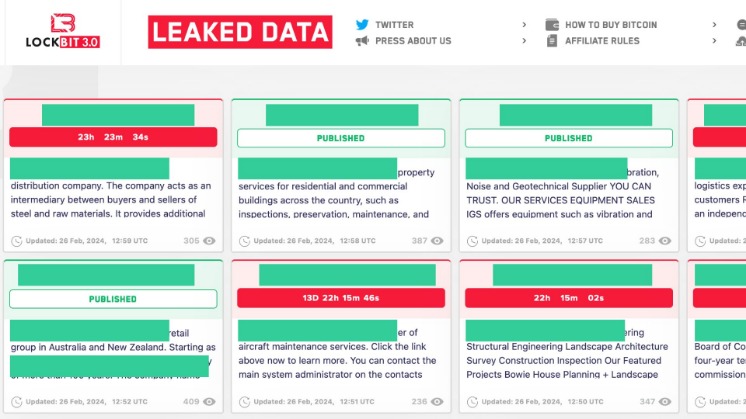Click the clock icon on the 12:52 UTC card
The image size is (746, 419).
click(17, 402)
